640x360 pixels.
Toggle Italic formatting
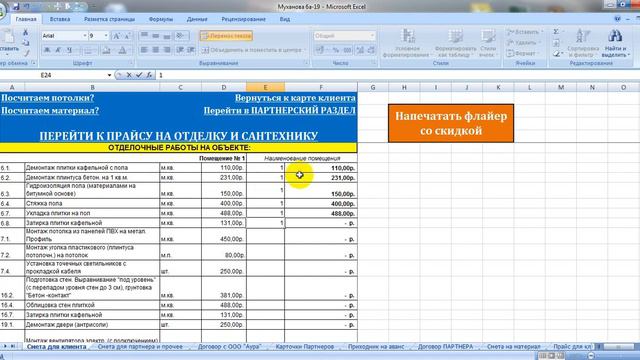(x=58, y=50)
